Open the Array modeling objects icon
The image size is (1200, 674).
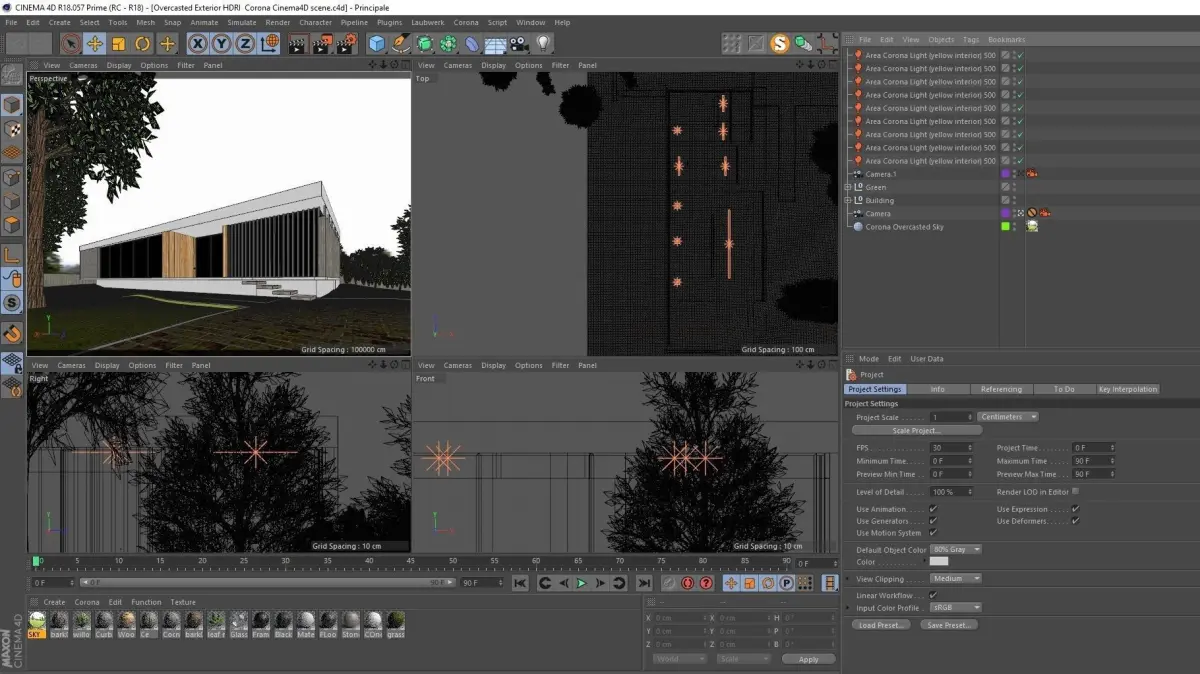coord(448,43)
